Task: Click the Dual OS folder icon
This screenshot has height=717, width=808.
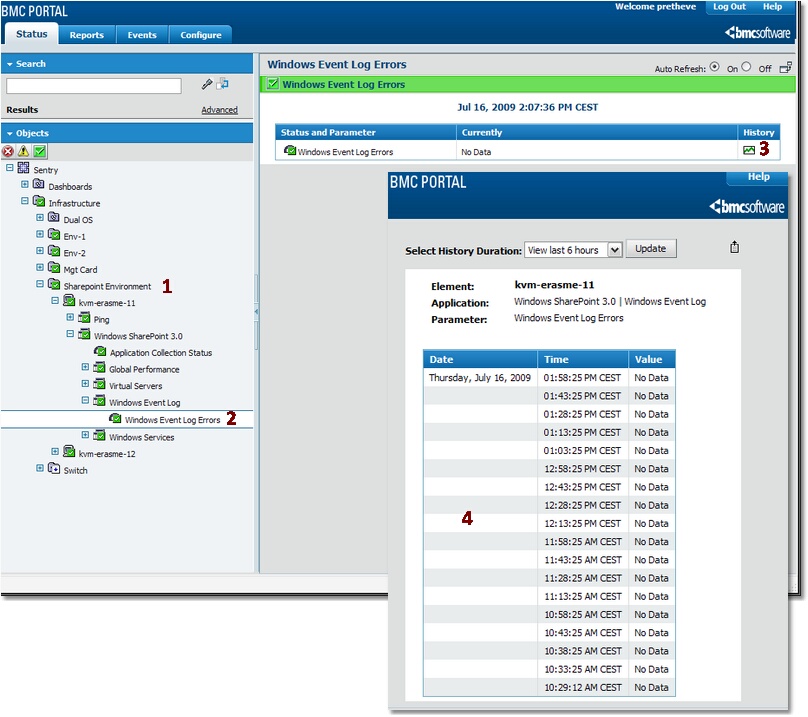Action: click(x=54, y=217)
